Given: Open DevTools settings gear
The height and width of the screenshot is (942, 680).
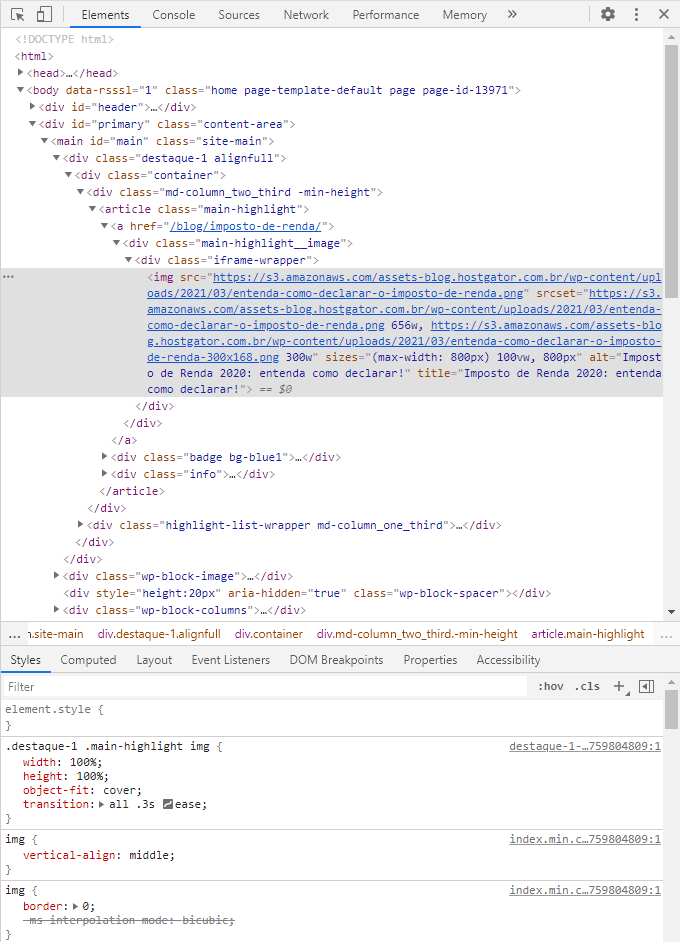Looking at the screenshot, I should [x=608, y=15].
